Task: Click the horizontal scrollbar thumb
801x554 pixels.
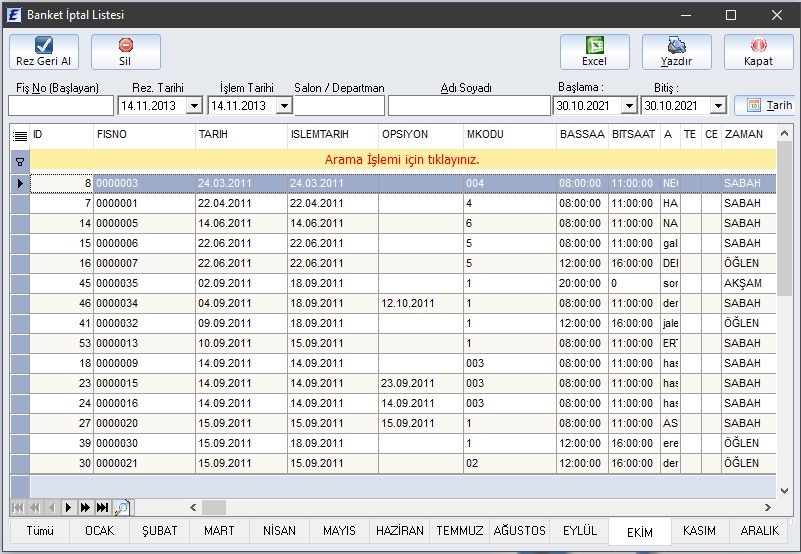Action: point(214,507)
